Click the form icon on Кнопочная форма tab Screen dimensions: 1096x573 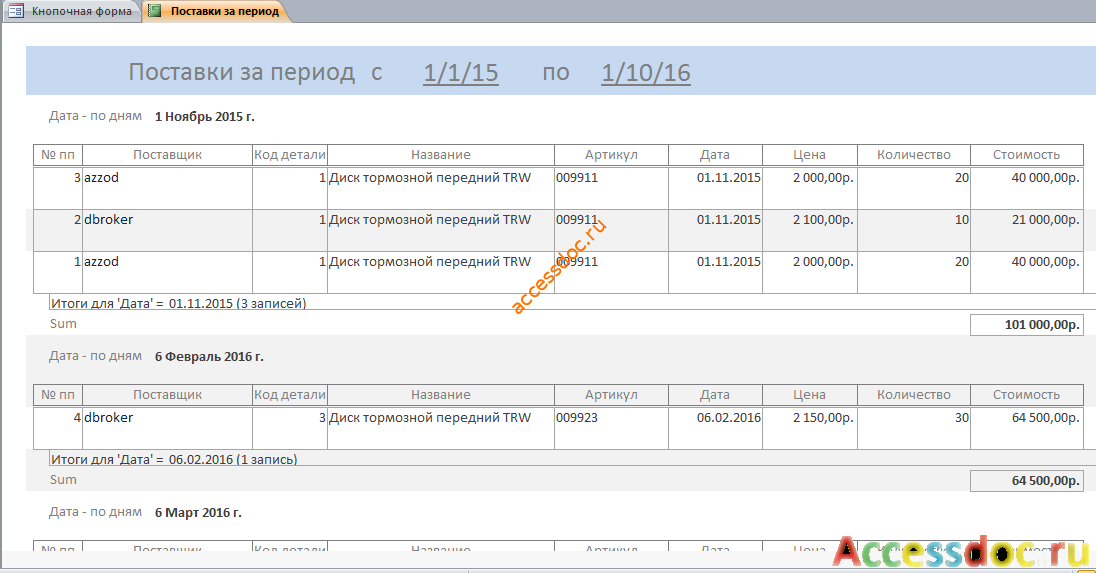tap(16, 11)
